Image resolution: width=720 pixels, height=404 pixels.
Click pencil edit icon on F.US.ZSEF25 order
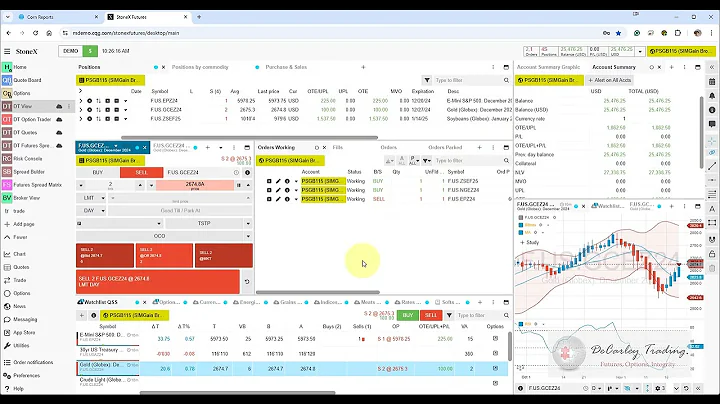(278, 181)
